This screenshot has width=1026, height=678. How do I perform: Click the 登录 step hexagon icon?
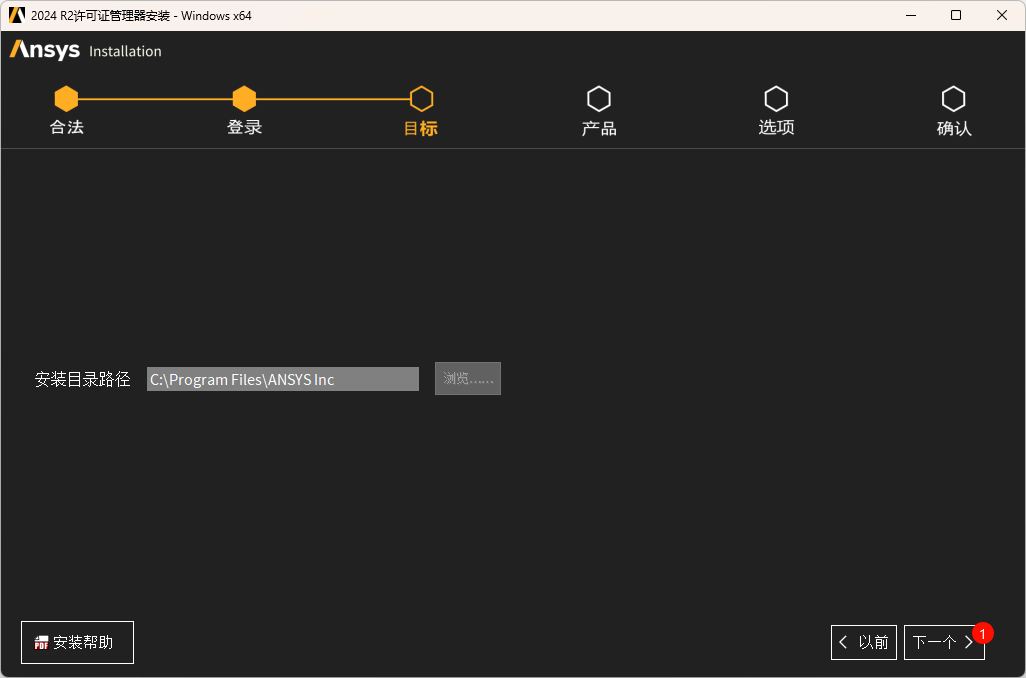point(244,99)
